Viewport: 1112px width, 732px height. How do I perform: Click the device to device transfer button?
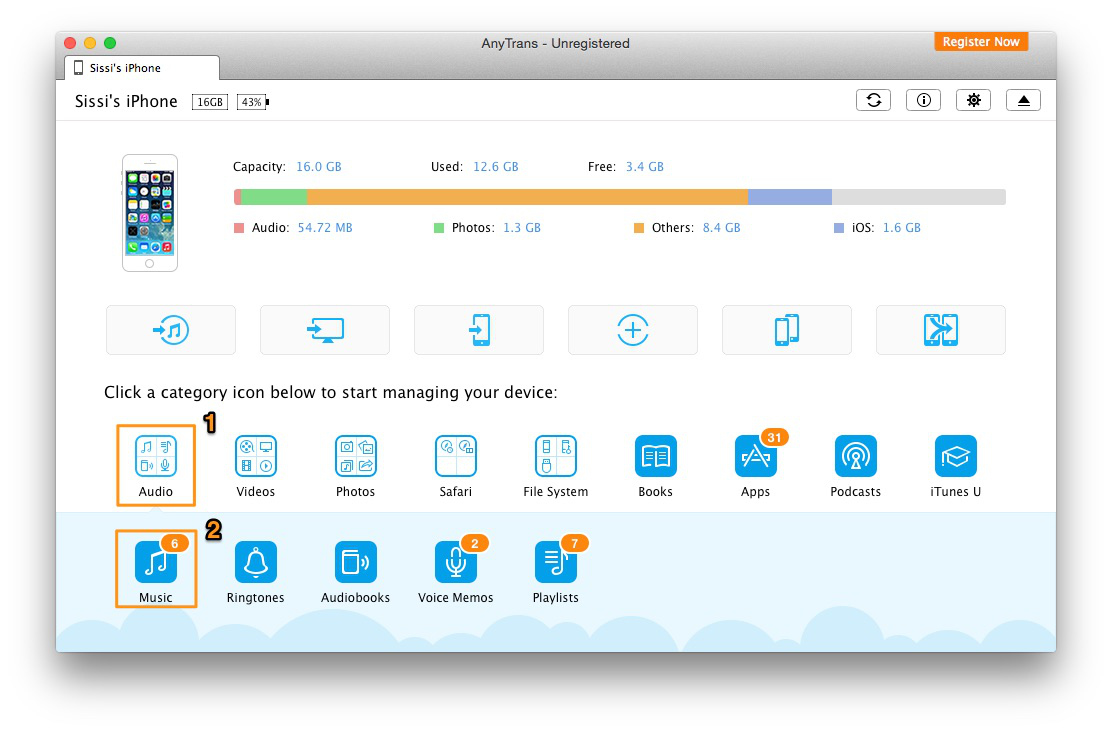pyautogui.click(x=786, y=330)
